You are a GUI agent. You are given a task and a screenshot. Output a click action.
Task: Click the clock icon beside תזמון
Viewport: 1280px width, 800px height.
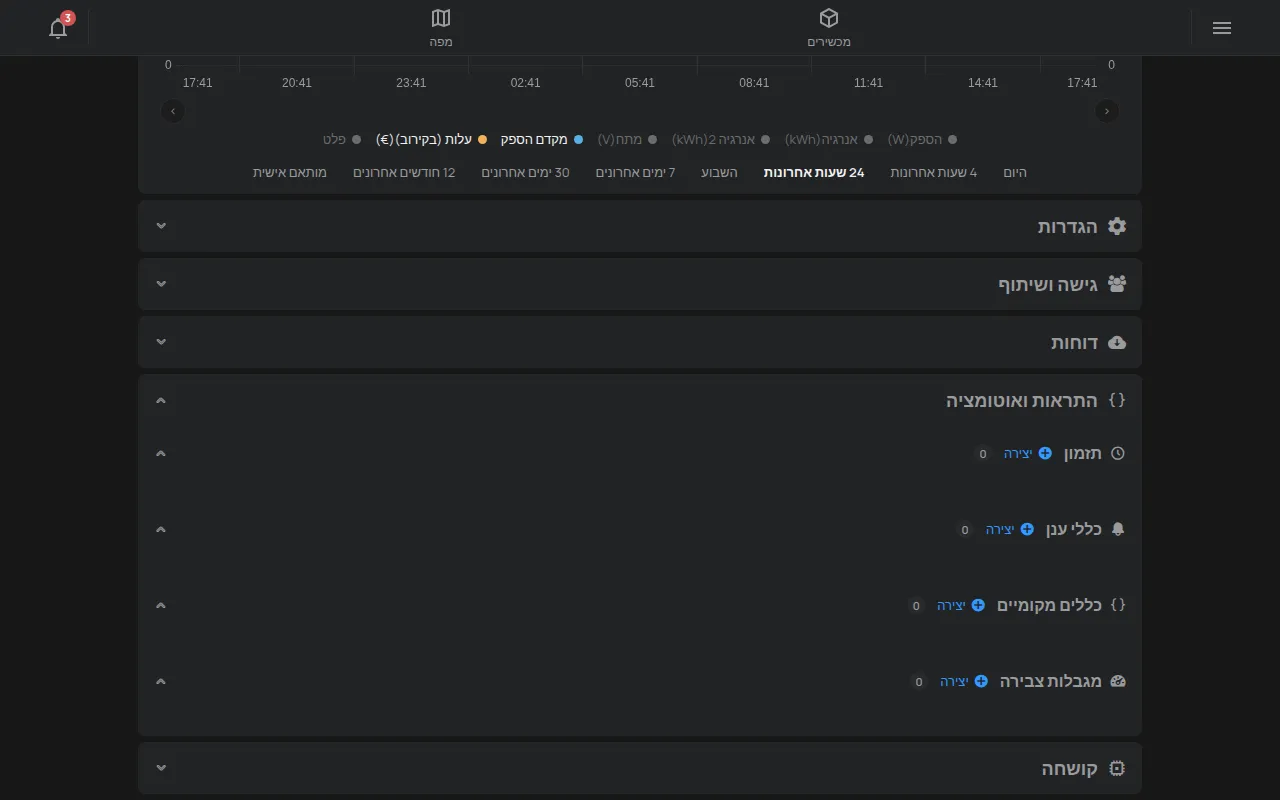pyautogui.click(x=1118, y=453)
